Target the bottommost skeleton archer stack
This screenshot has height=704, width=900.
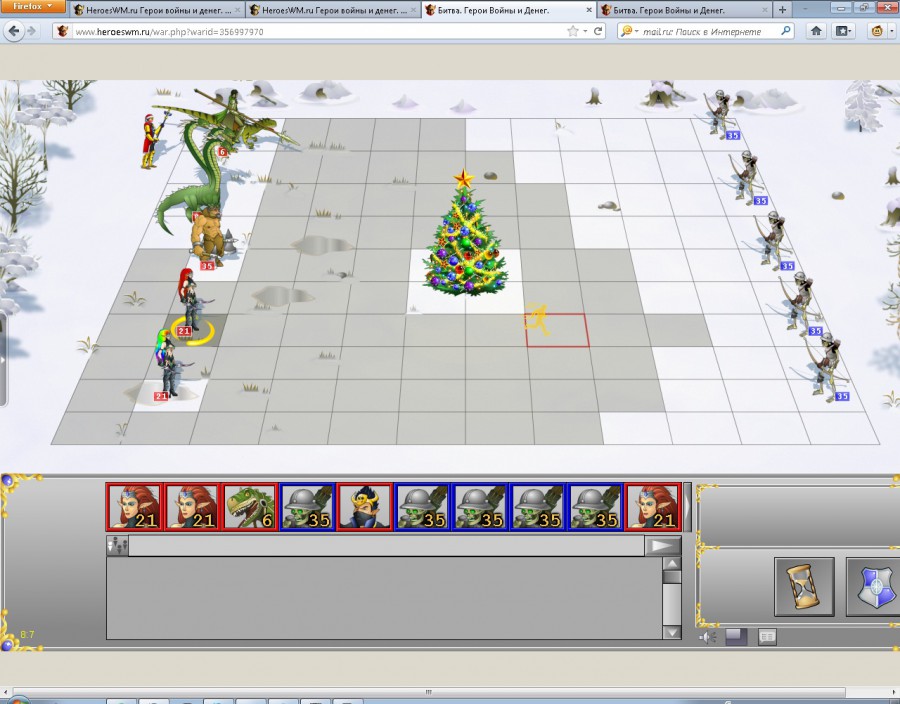827,367
